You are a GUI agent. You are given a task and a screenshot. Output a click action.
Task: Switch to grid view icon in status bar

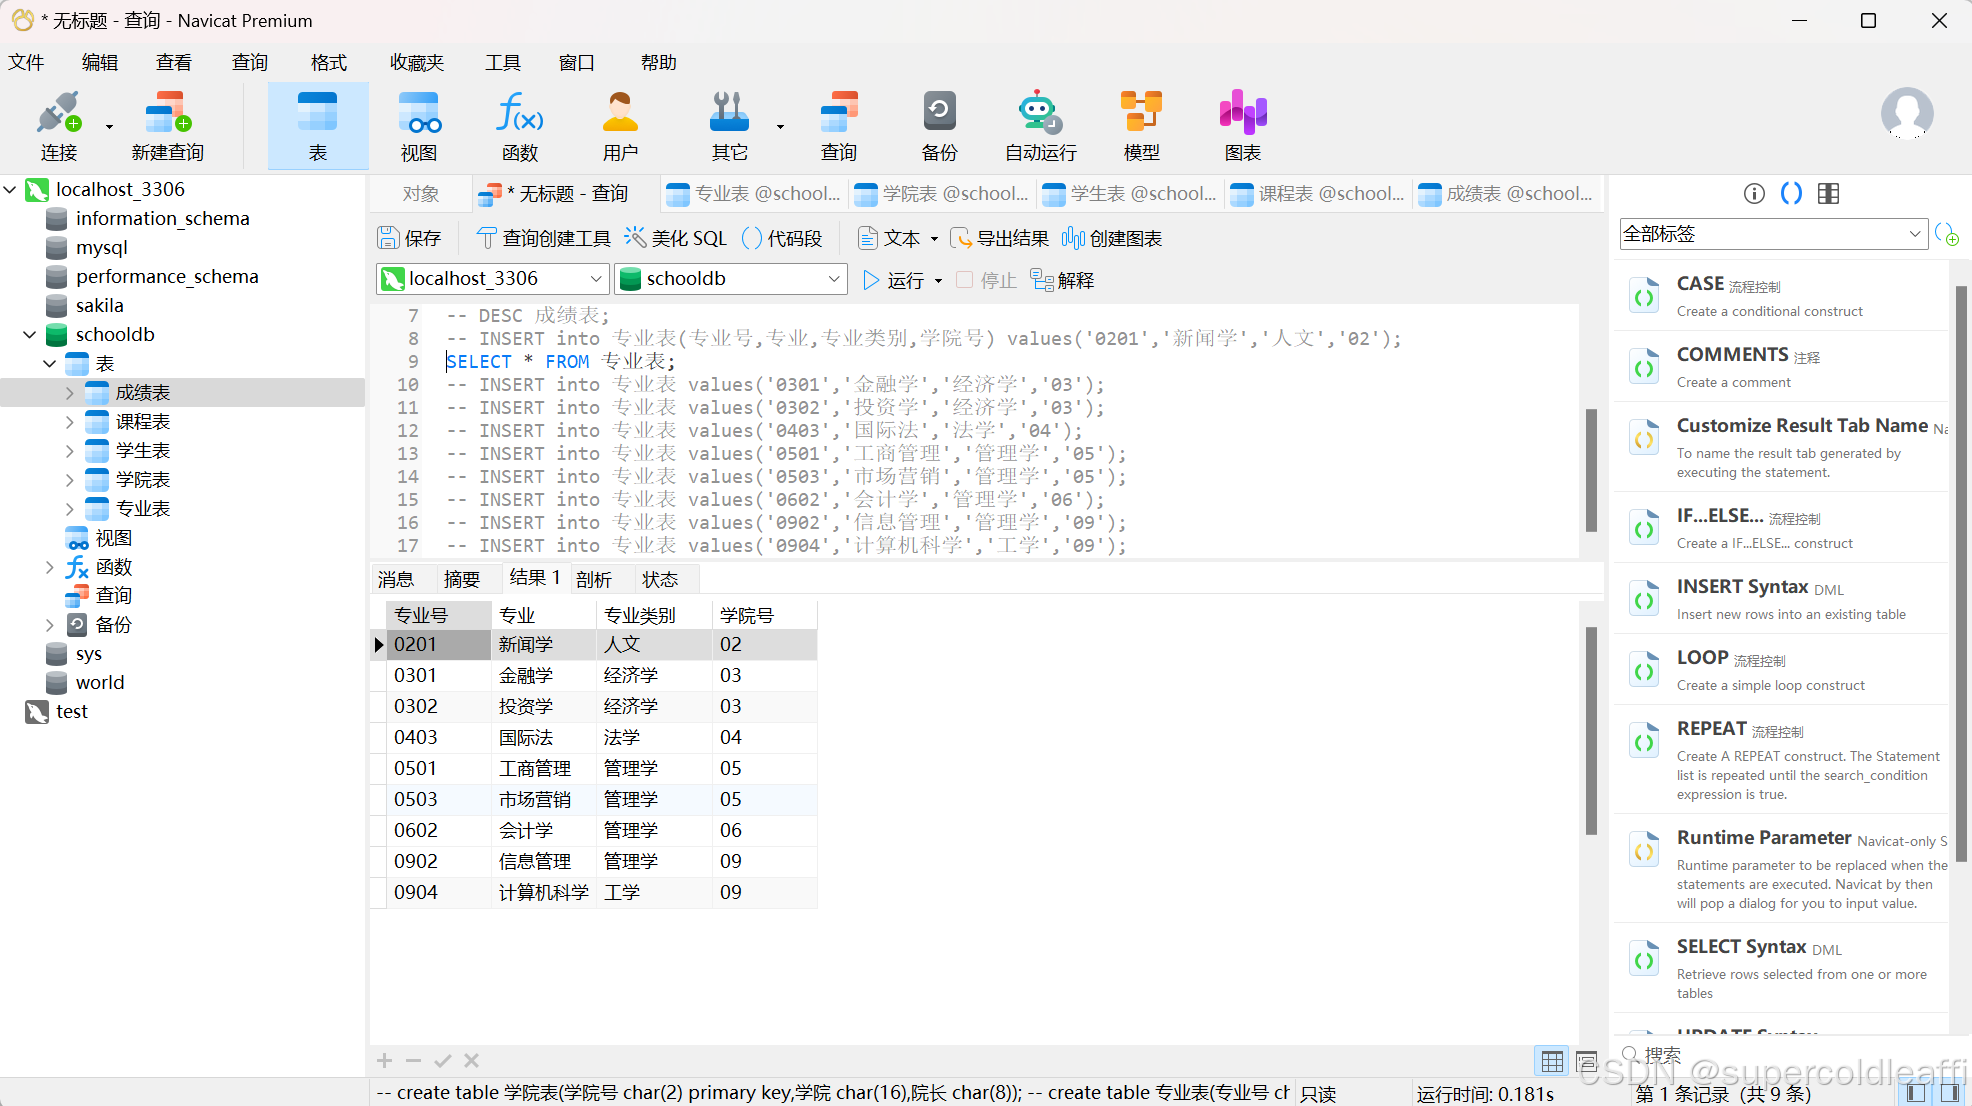(x=1552, y=1061)
